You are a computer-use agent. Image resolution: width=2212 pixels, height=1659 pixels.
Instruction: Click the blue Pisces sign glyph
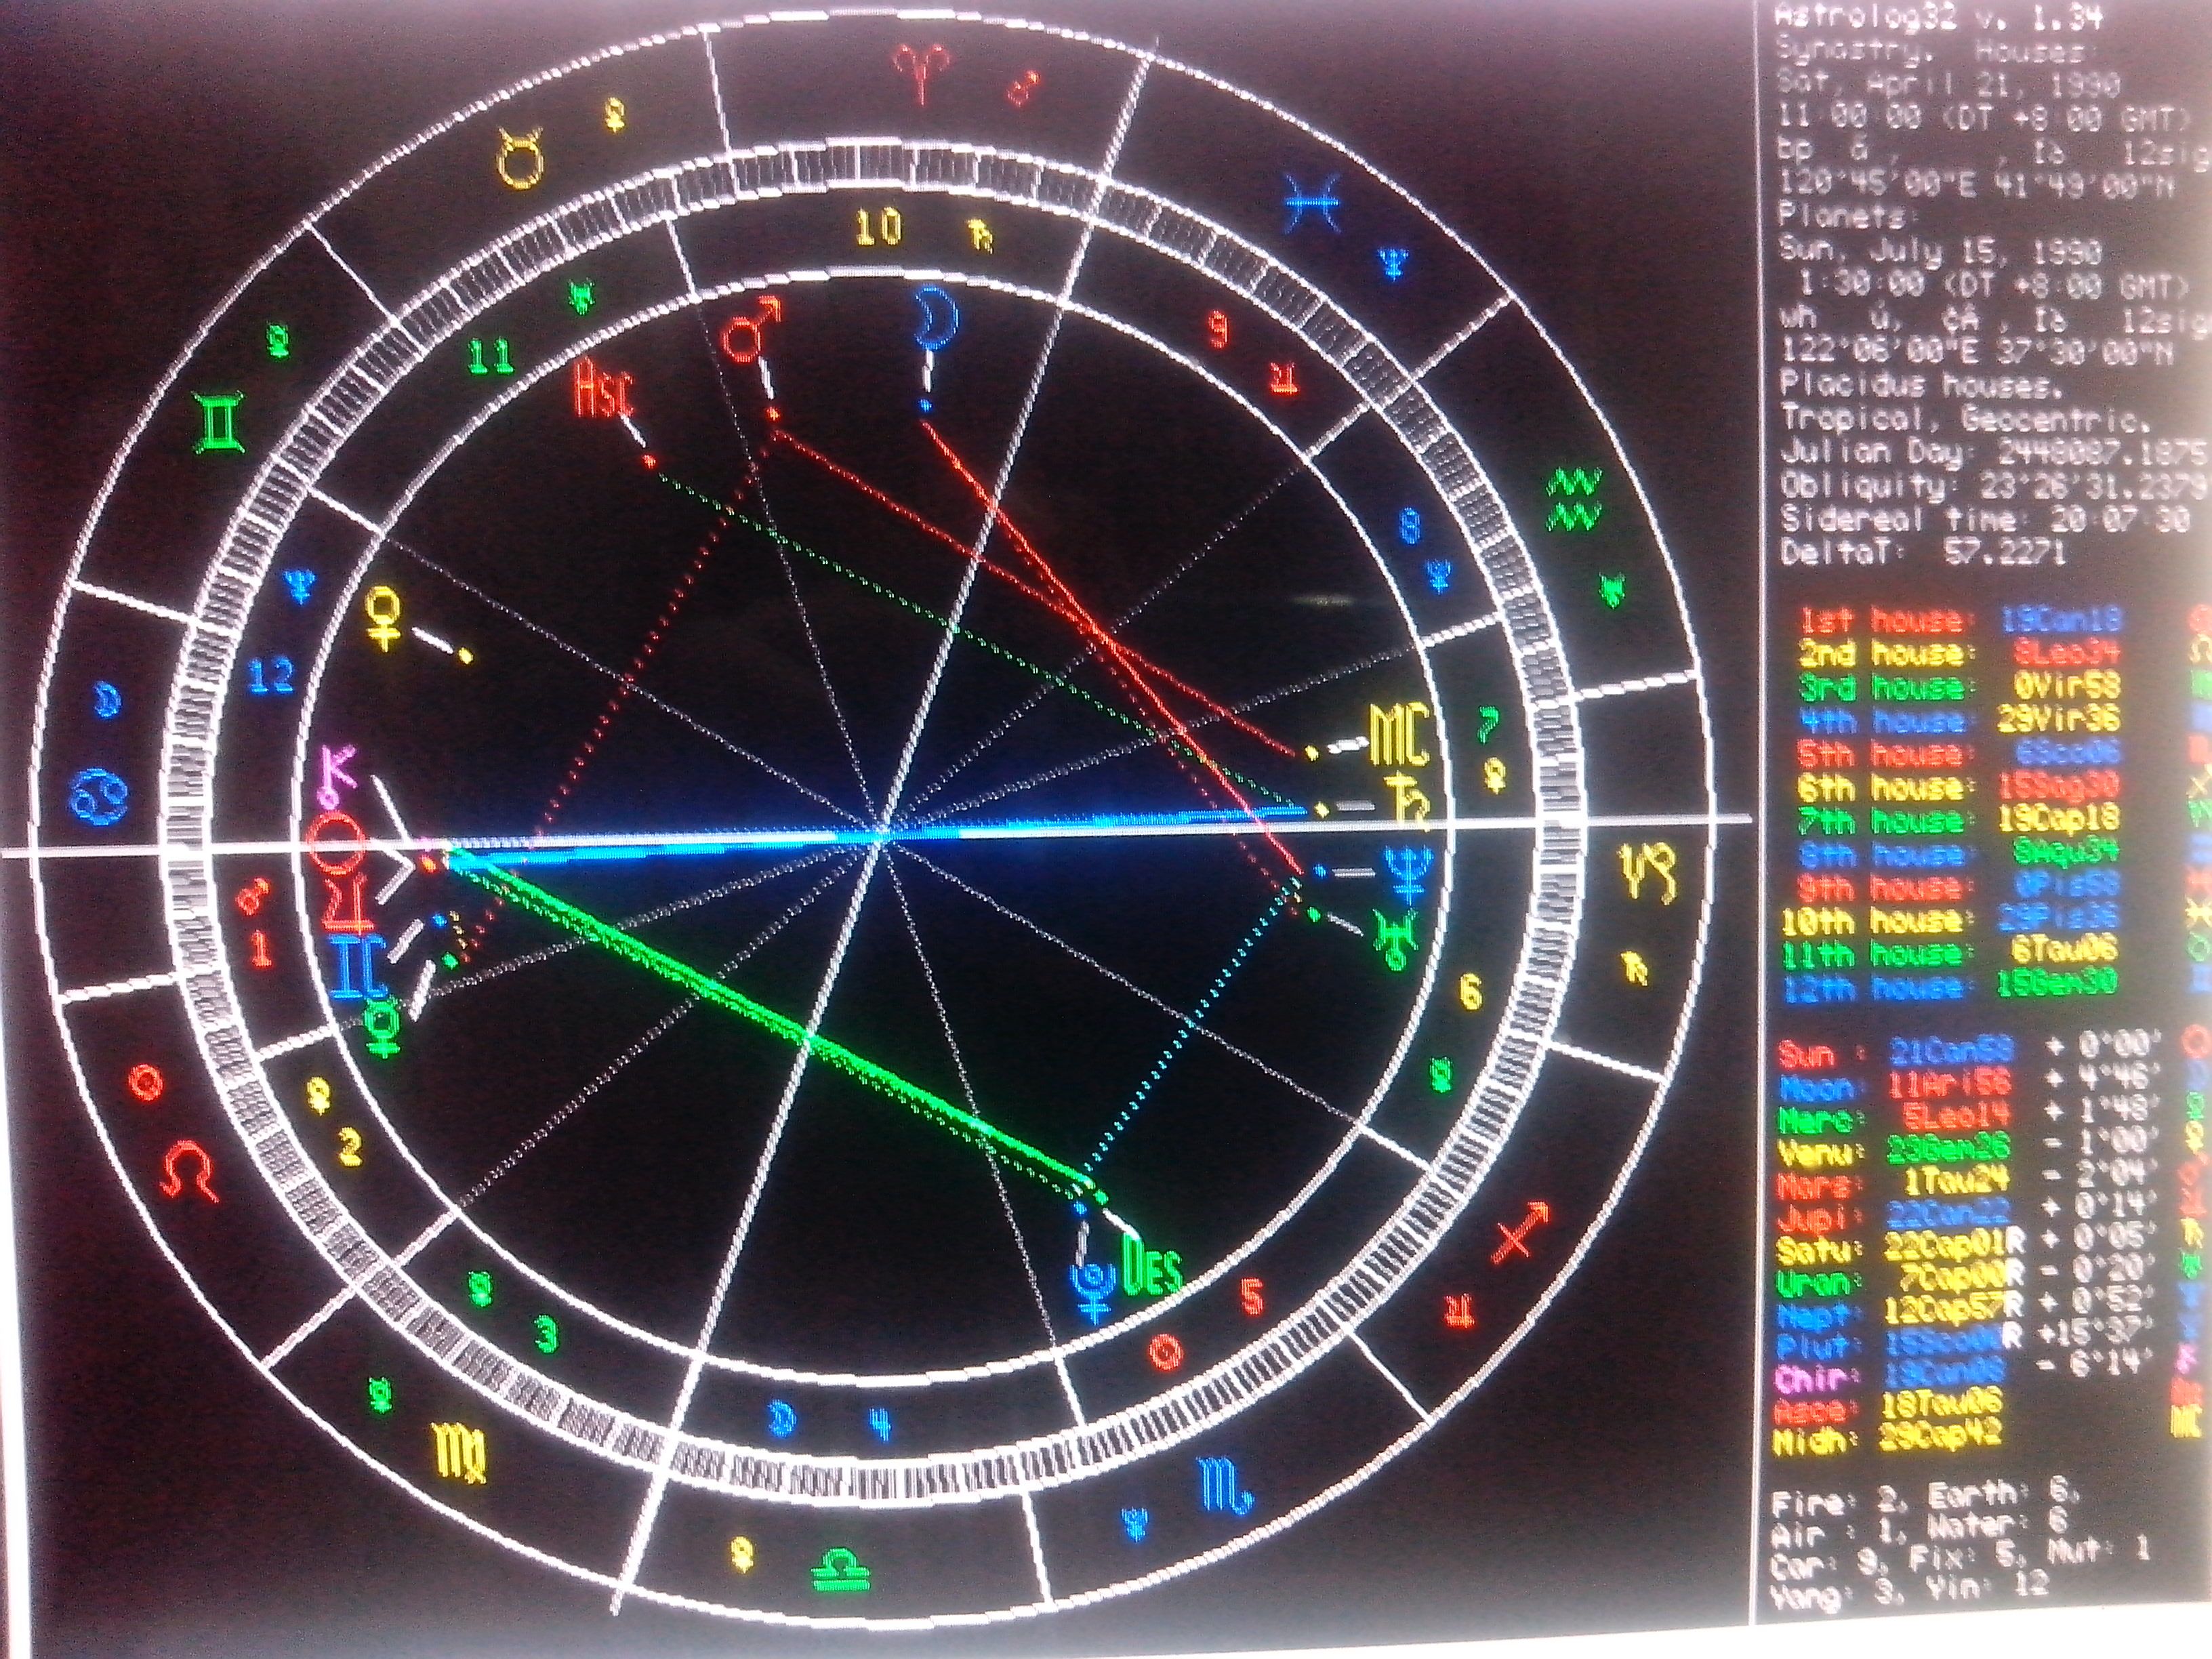1312,203
